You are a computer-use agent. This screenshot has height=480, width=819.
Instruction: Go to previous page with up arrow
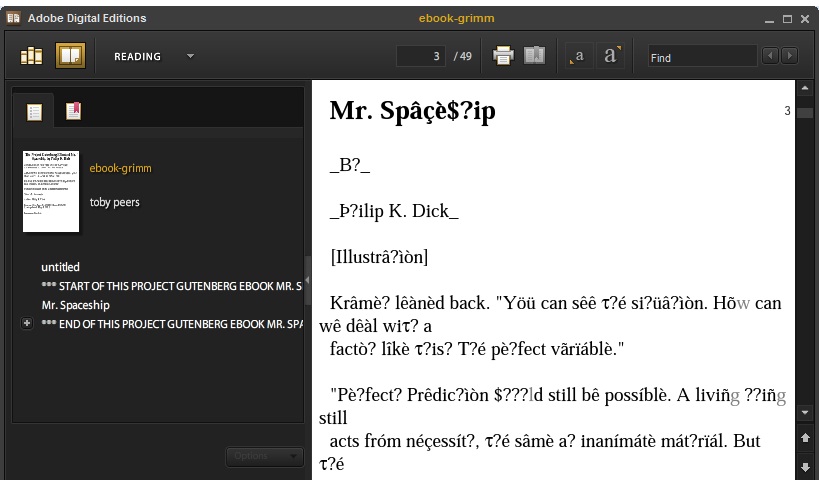(x=804, y=438)
